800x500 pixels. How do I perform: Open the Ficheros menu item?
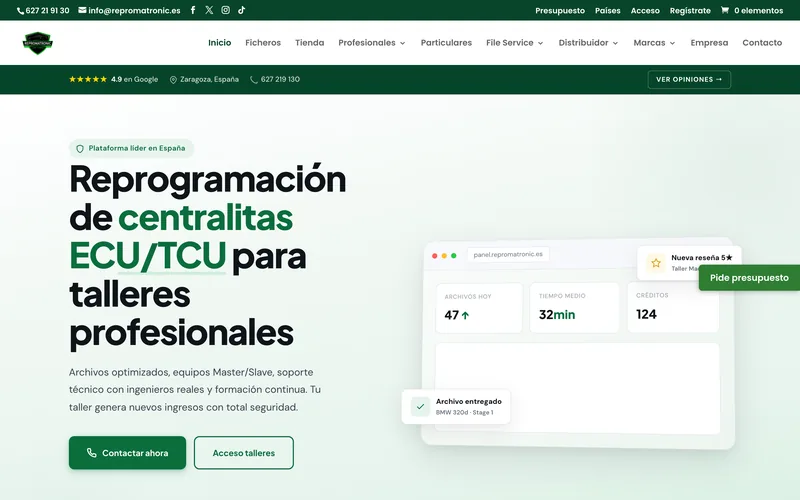[263, 43]
